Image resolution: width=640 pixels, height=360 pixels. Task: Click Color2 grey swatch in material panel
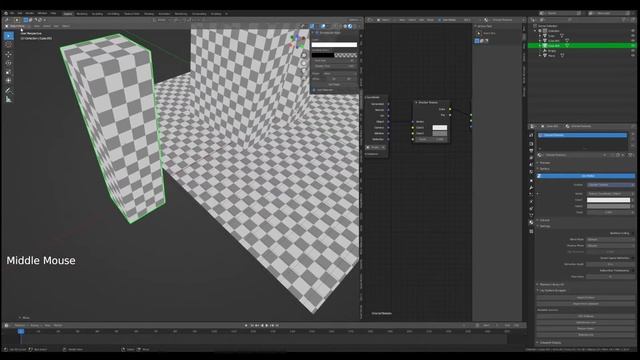tap(608, 206)
